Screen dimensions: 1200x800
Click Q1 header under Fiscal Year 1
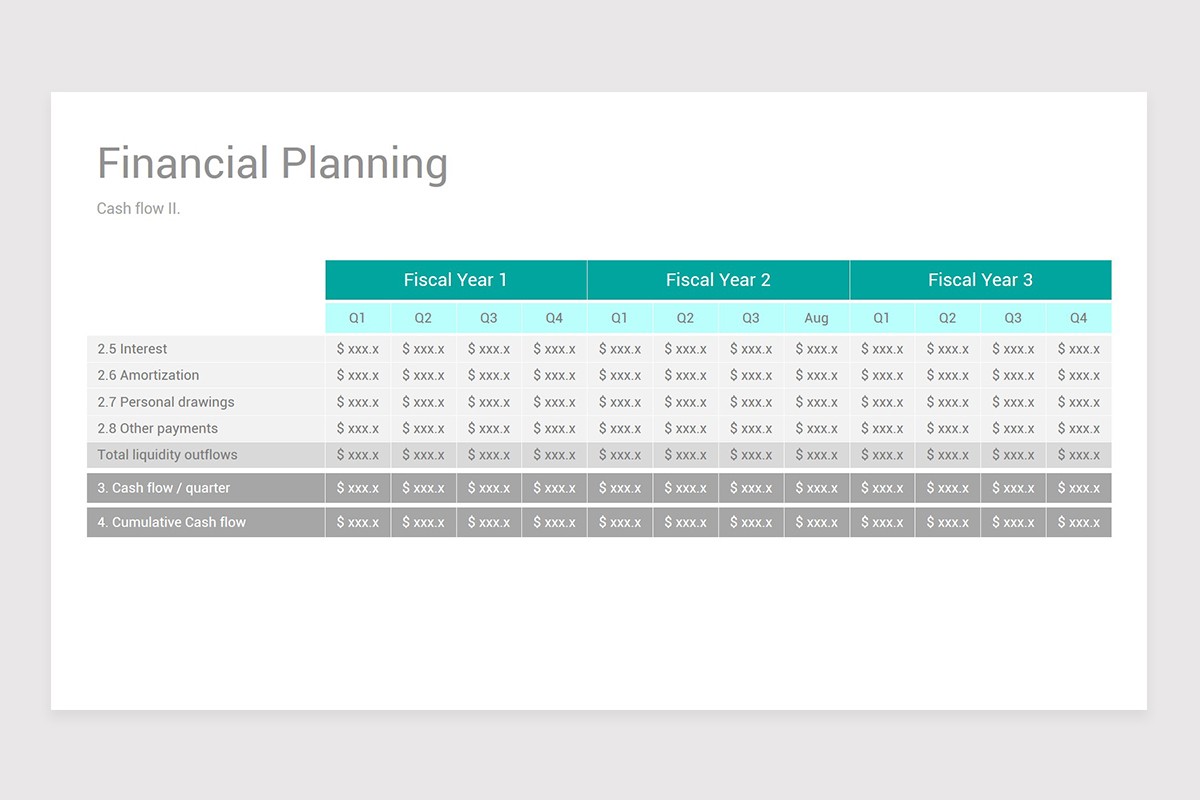tap(358, 318)
